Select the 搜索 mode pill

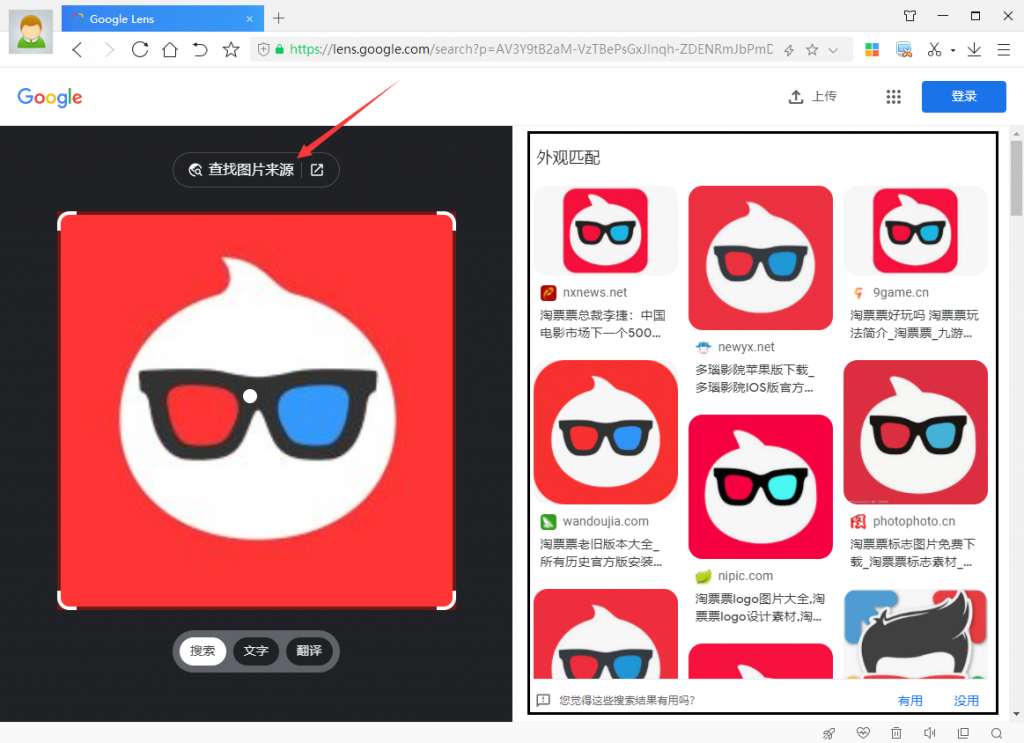click(x=202, y=651)
